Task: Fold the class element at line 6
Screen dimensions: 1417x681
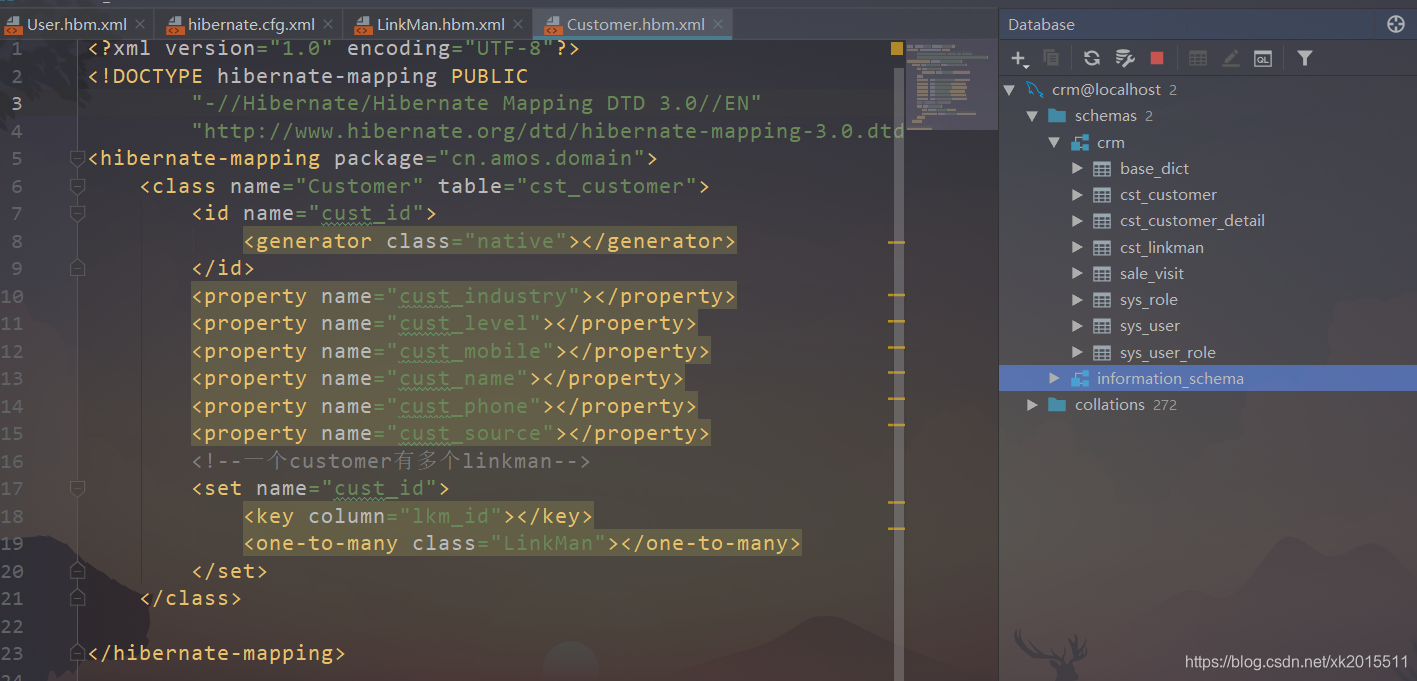Action: coord(77,186)
